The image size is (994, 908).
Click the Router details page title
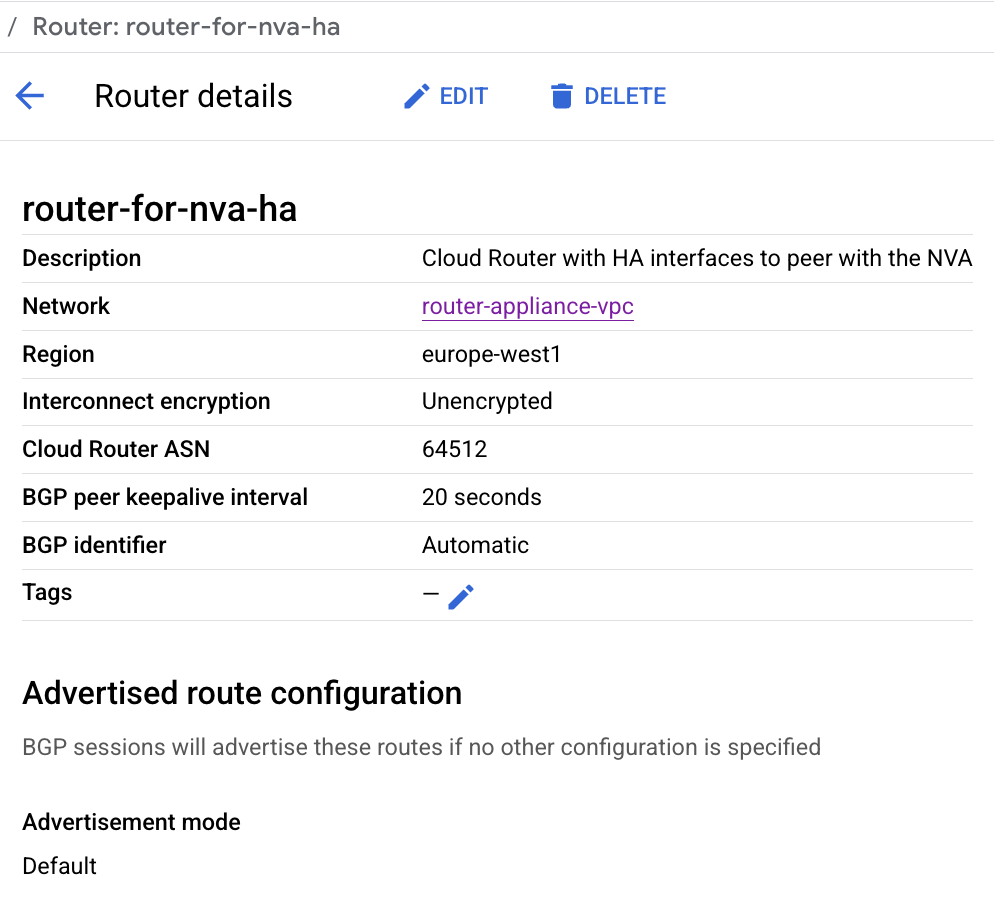[193, 96]
